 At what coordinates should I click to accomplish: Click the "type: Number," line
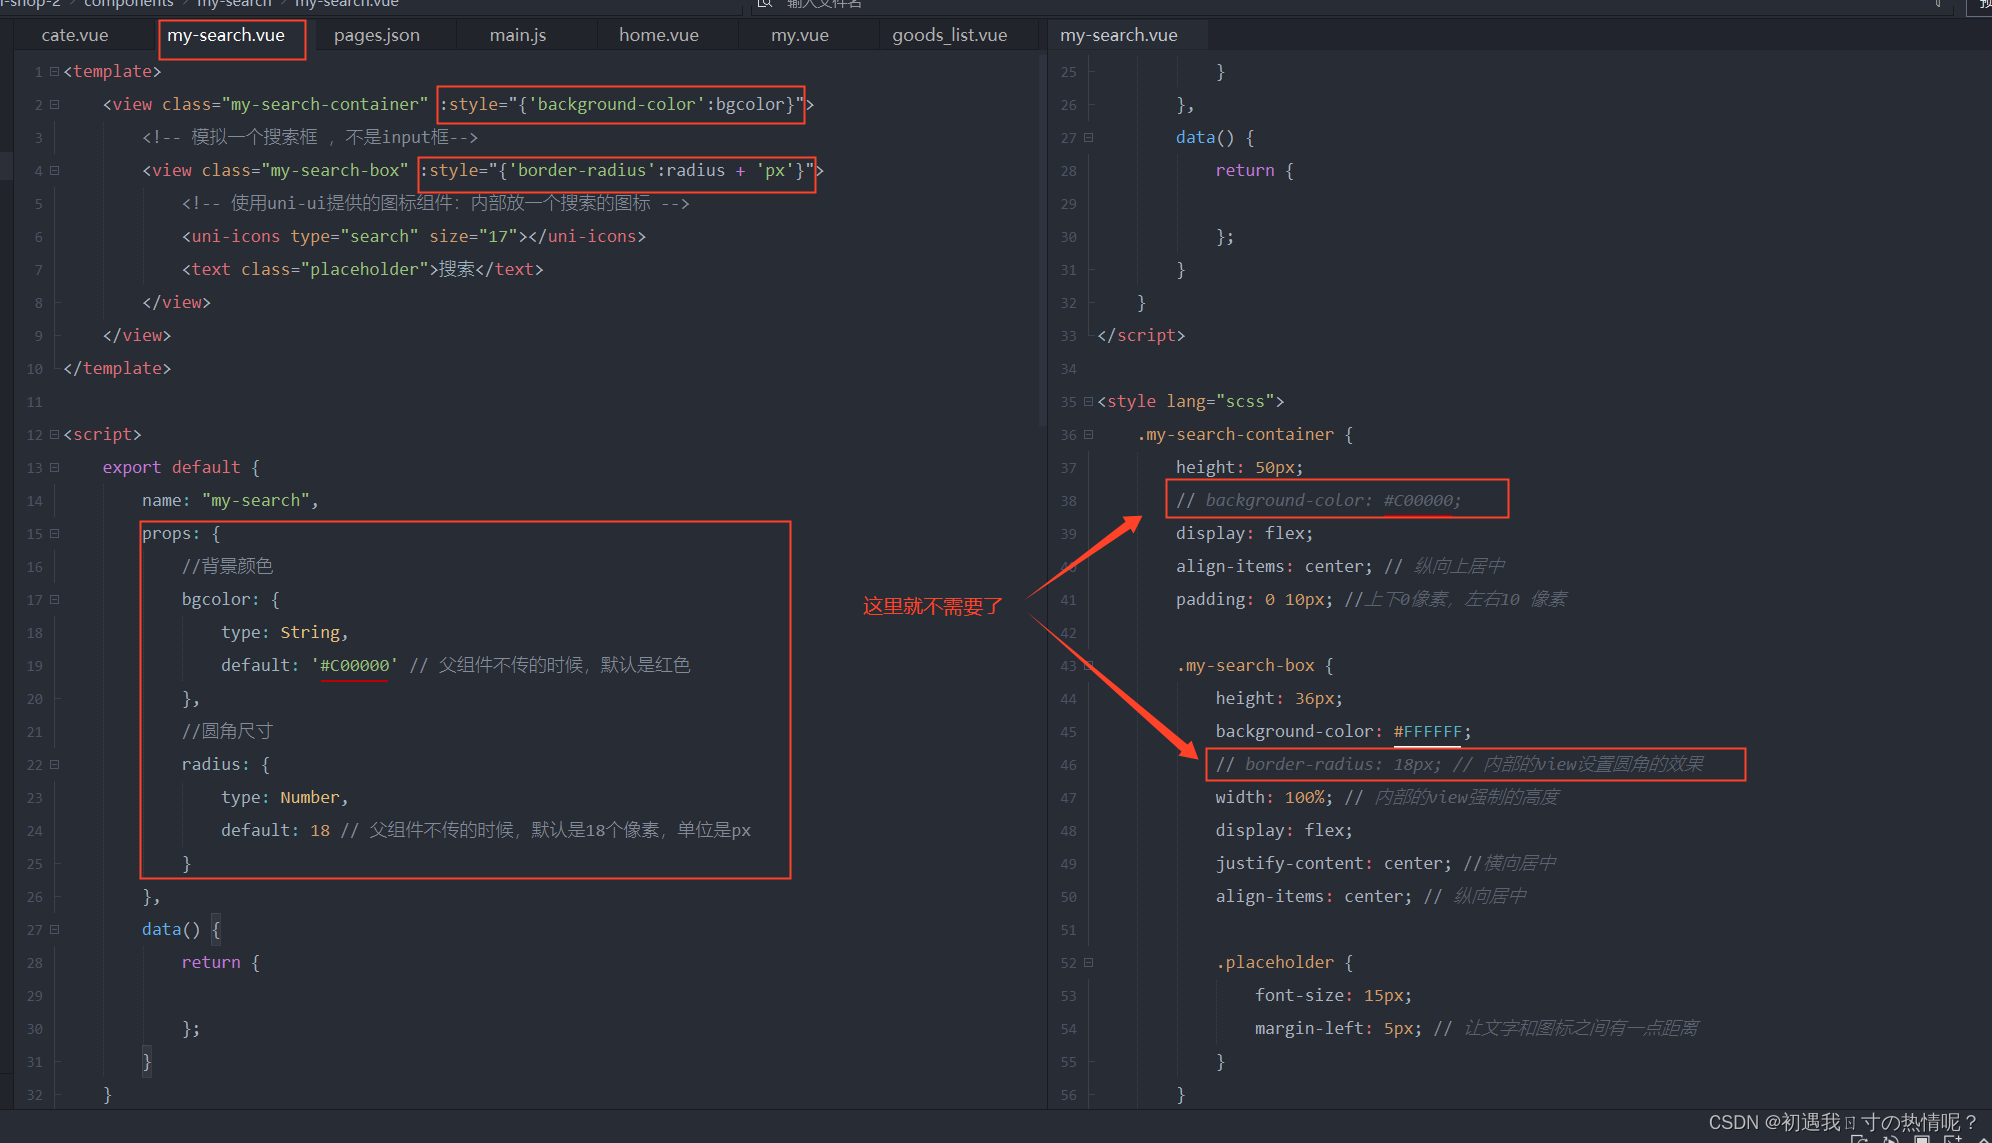pyautogui.click(x=285, y=797)
